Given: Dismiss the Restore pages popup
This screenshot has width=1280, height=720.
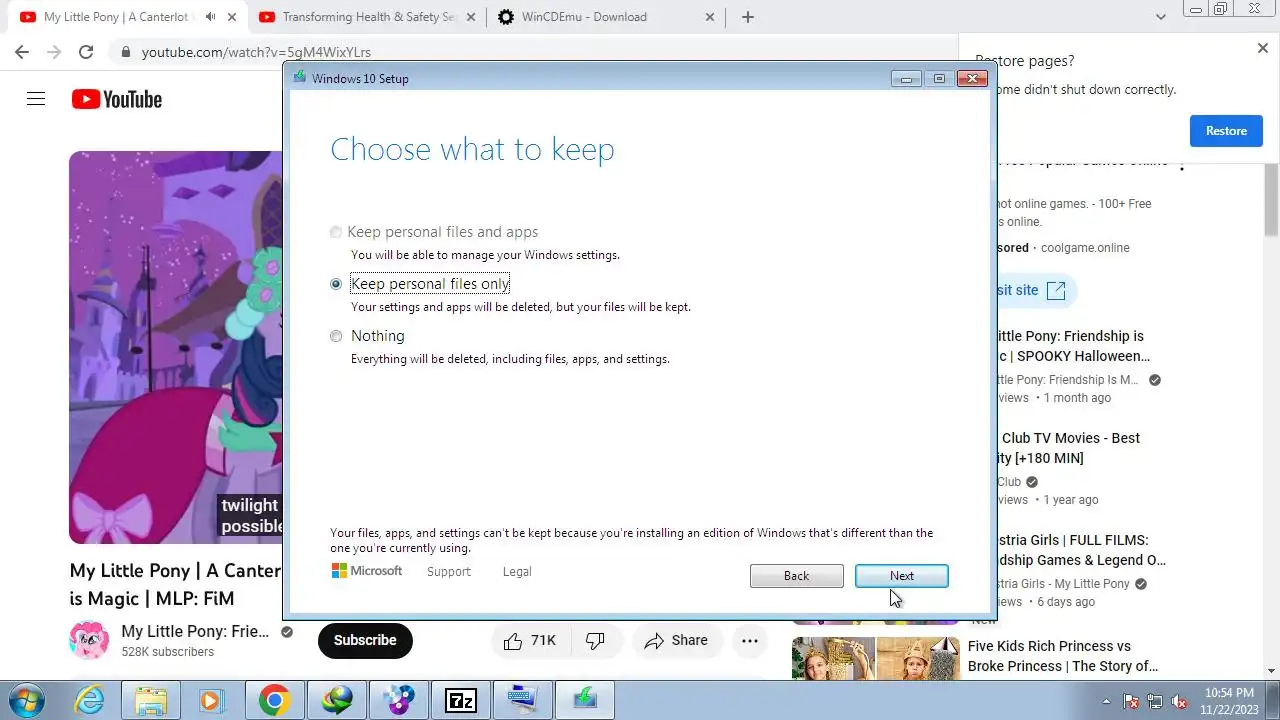Looking at the screenshot, I should pyautogui.click(x=1262, y=48).
